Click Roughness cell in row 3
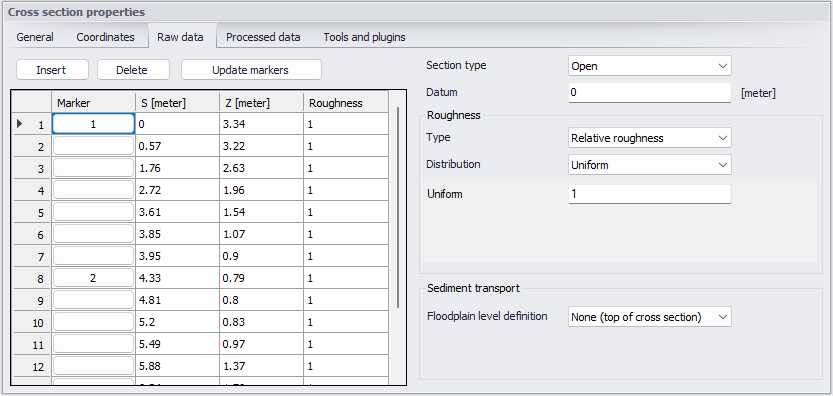The height and width of the screenshot is (396, 833). (346, 168)
